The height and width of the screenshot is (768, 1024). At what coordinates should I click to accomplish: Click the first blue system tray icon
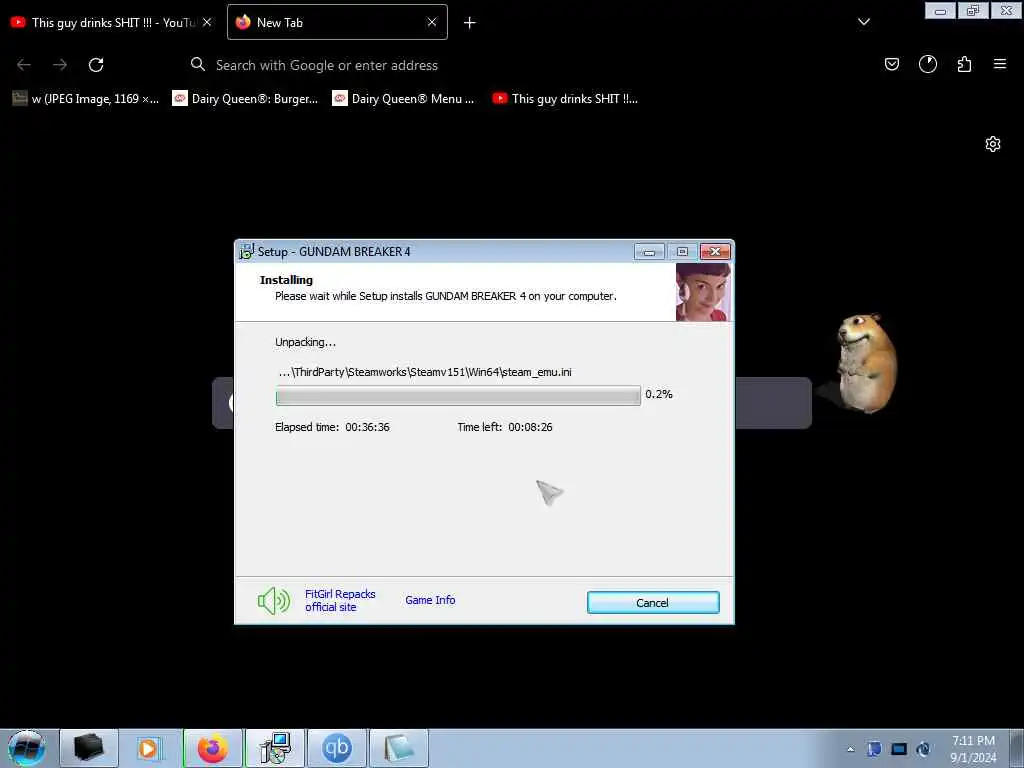click(x=874, y=749)
